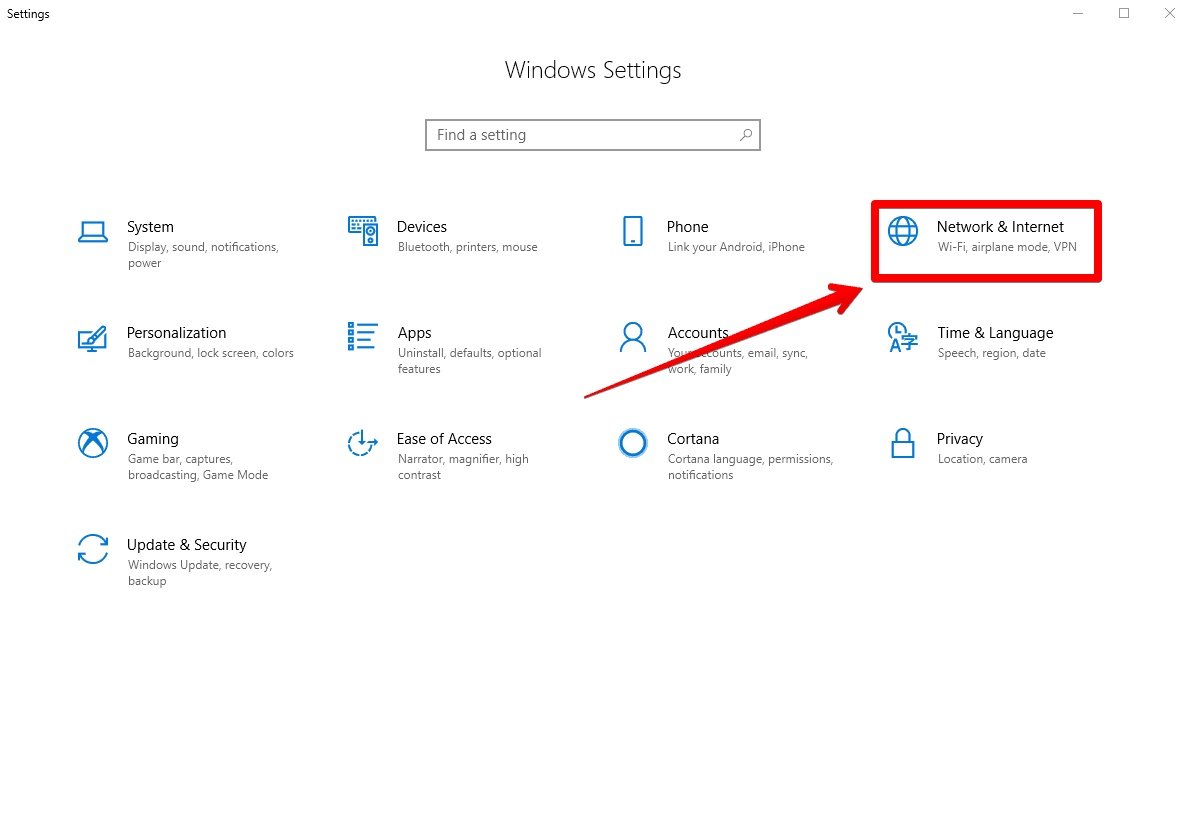The width and height of the screenshot is (1186, 823).
Task: Click the Update & Security refresh icon
Action: click(93, 549)
